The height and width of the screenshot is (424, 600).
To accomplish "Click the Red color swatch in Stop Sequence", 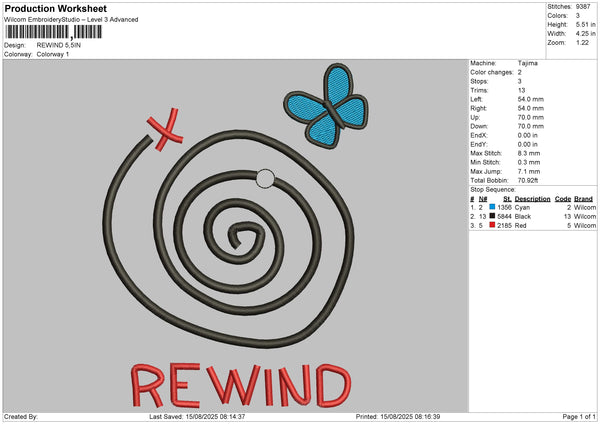I will [x=493, y=226].
